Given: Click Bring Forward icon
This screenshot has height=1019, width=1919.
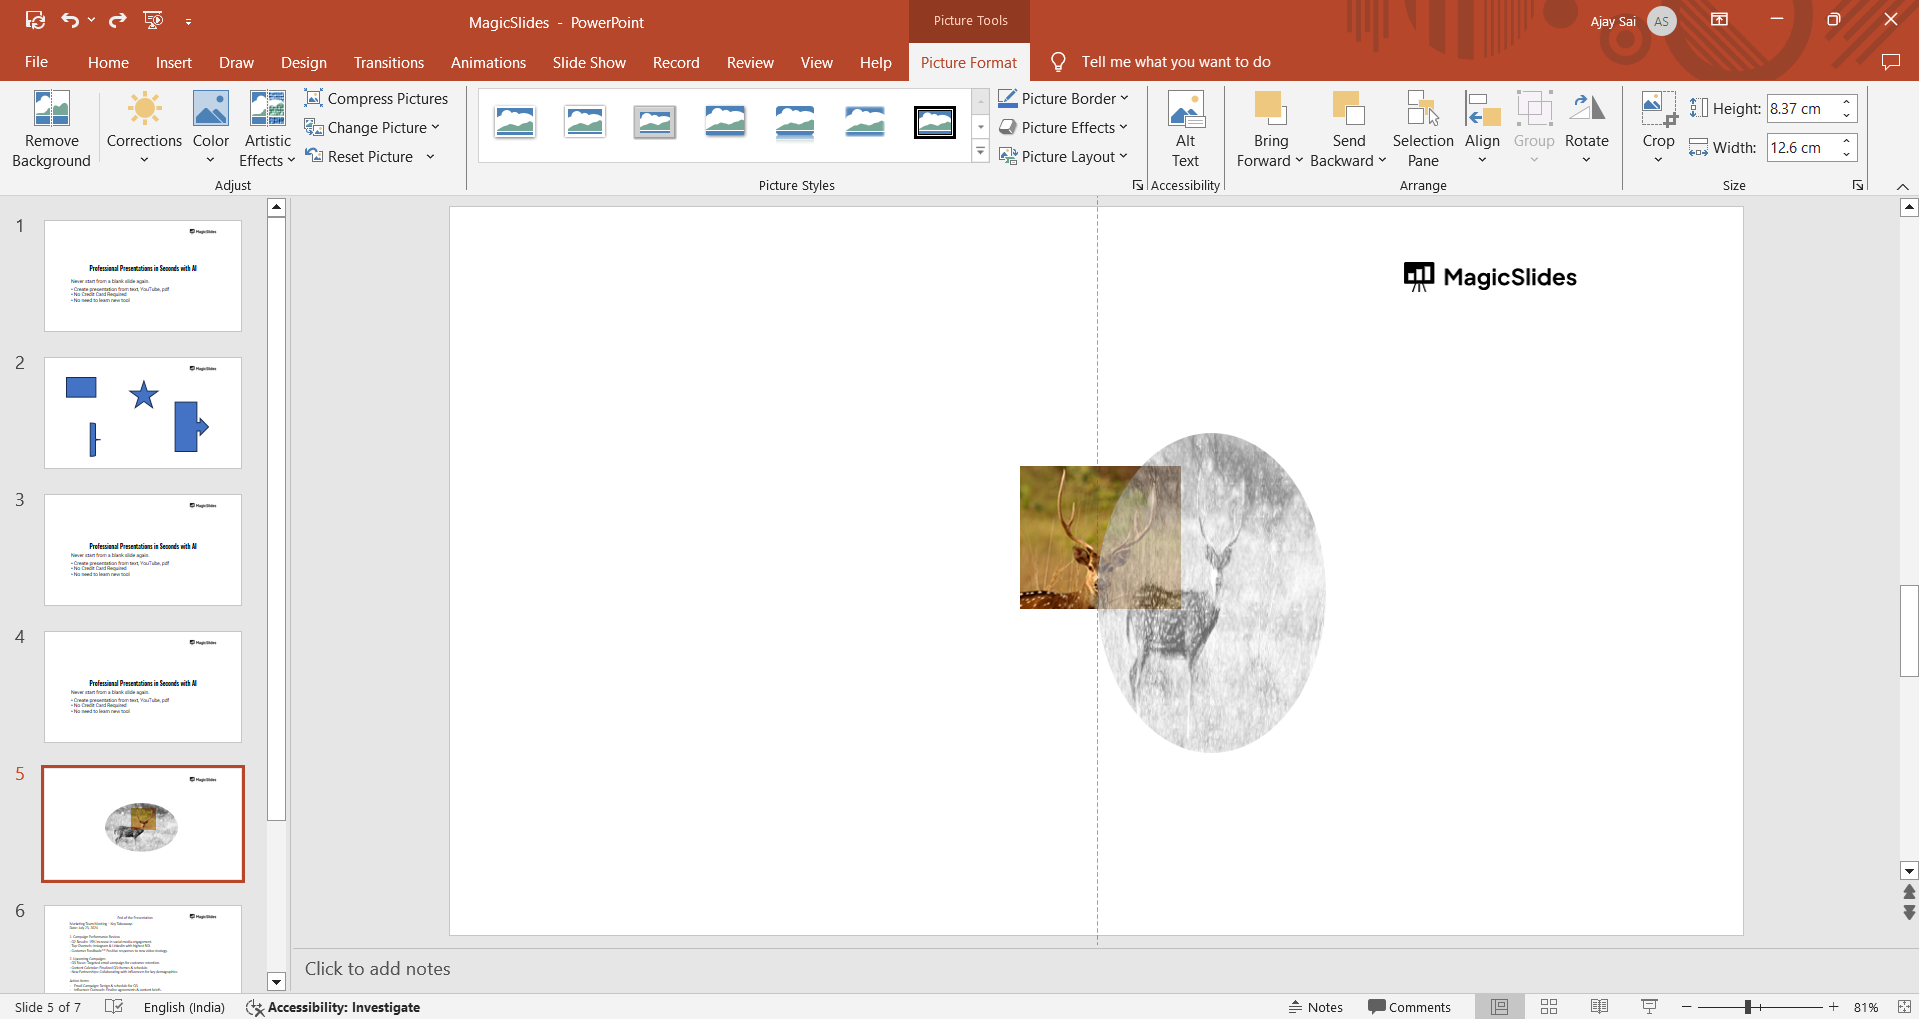Looking at the screenshot, I should point(1270,108).
